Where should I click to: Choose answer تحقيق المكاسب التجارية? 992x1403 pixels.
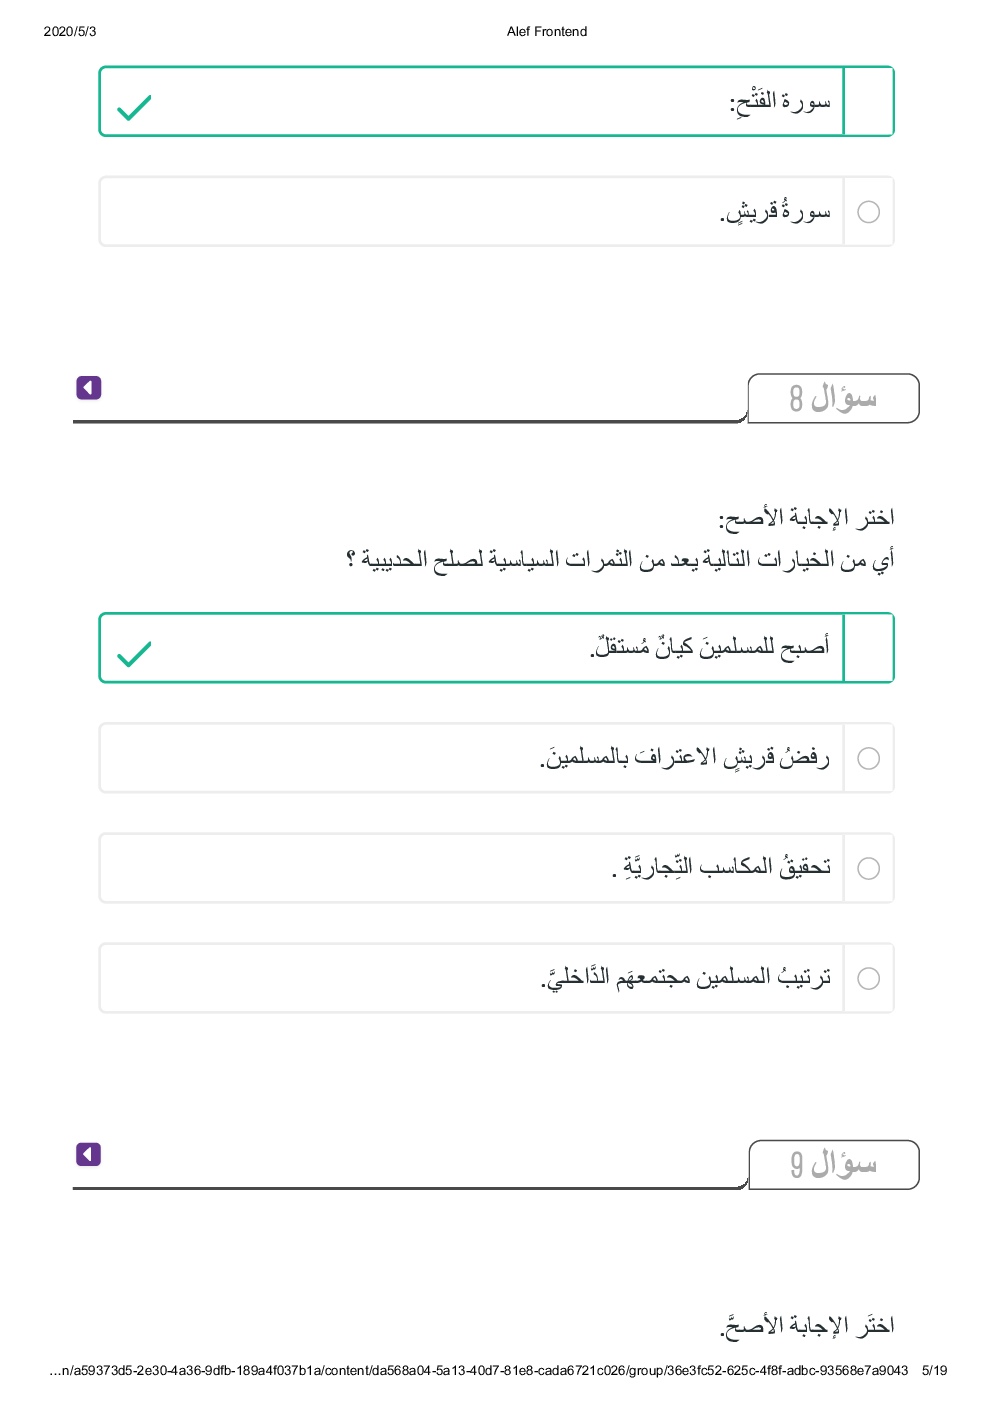point(721,868)
